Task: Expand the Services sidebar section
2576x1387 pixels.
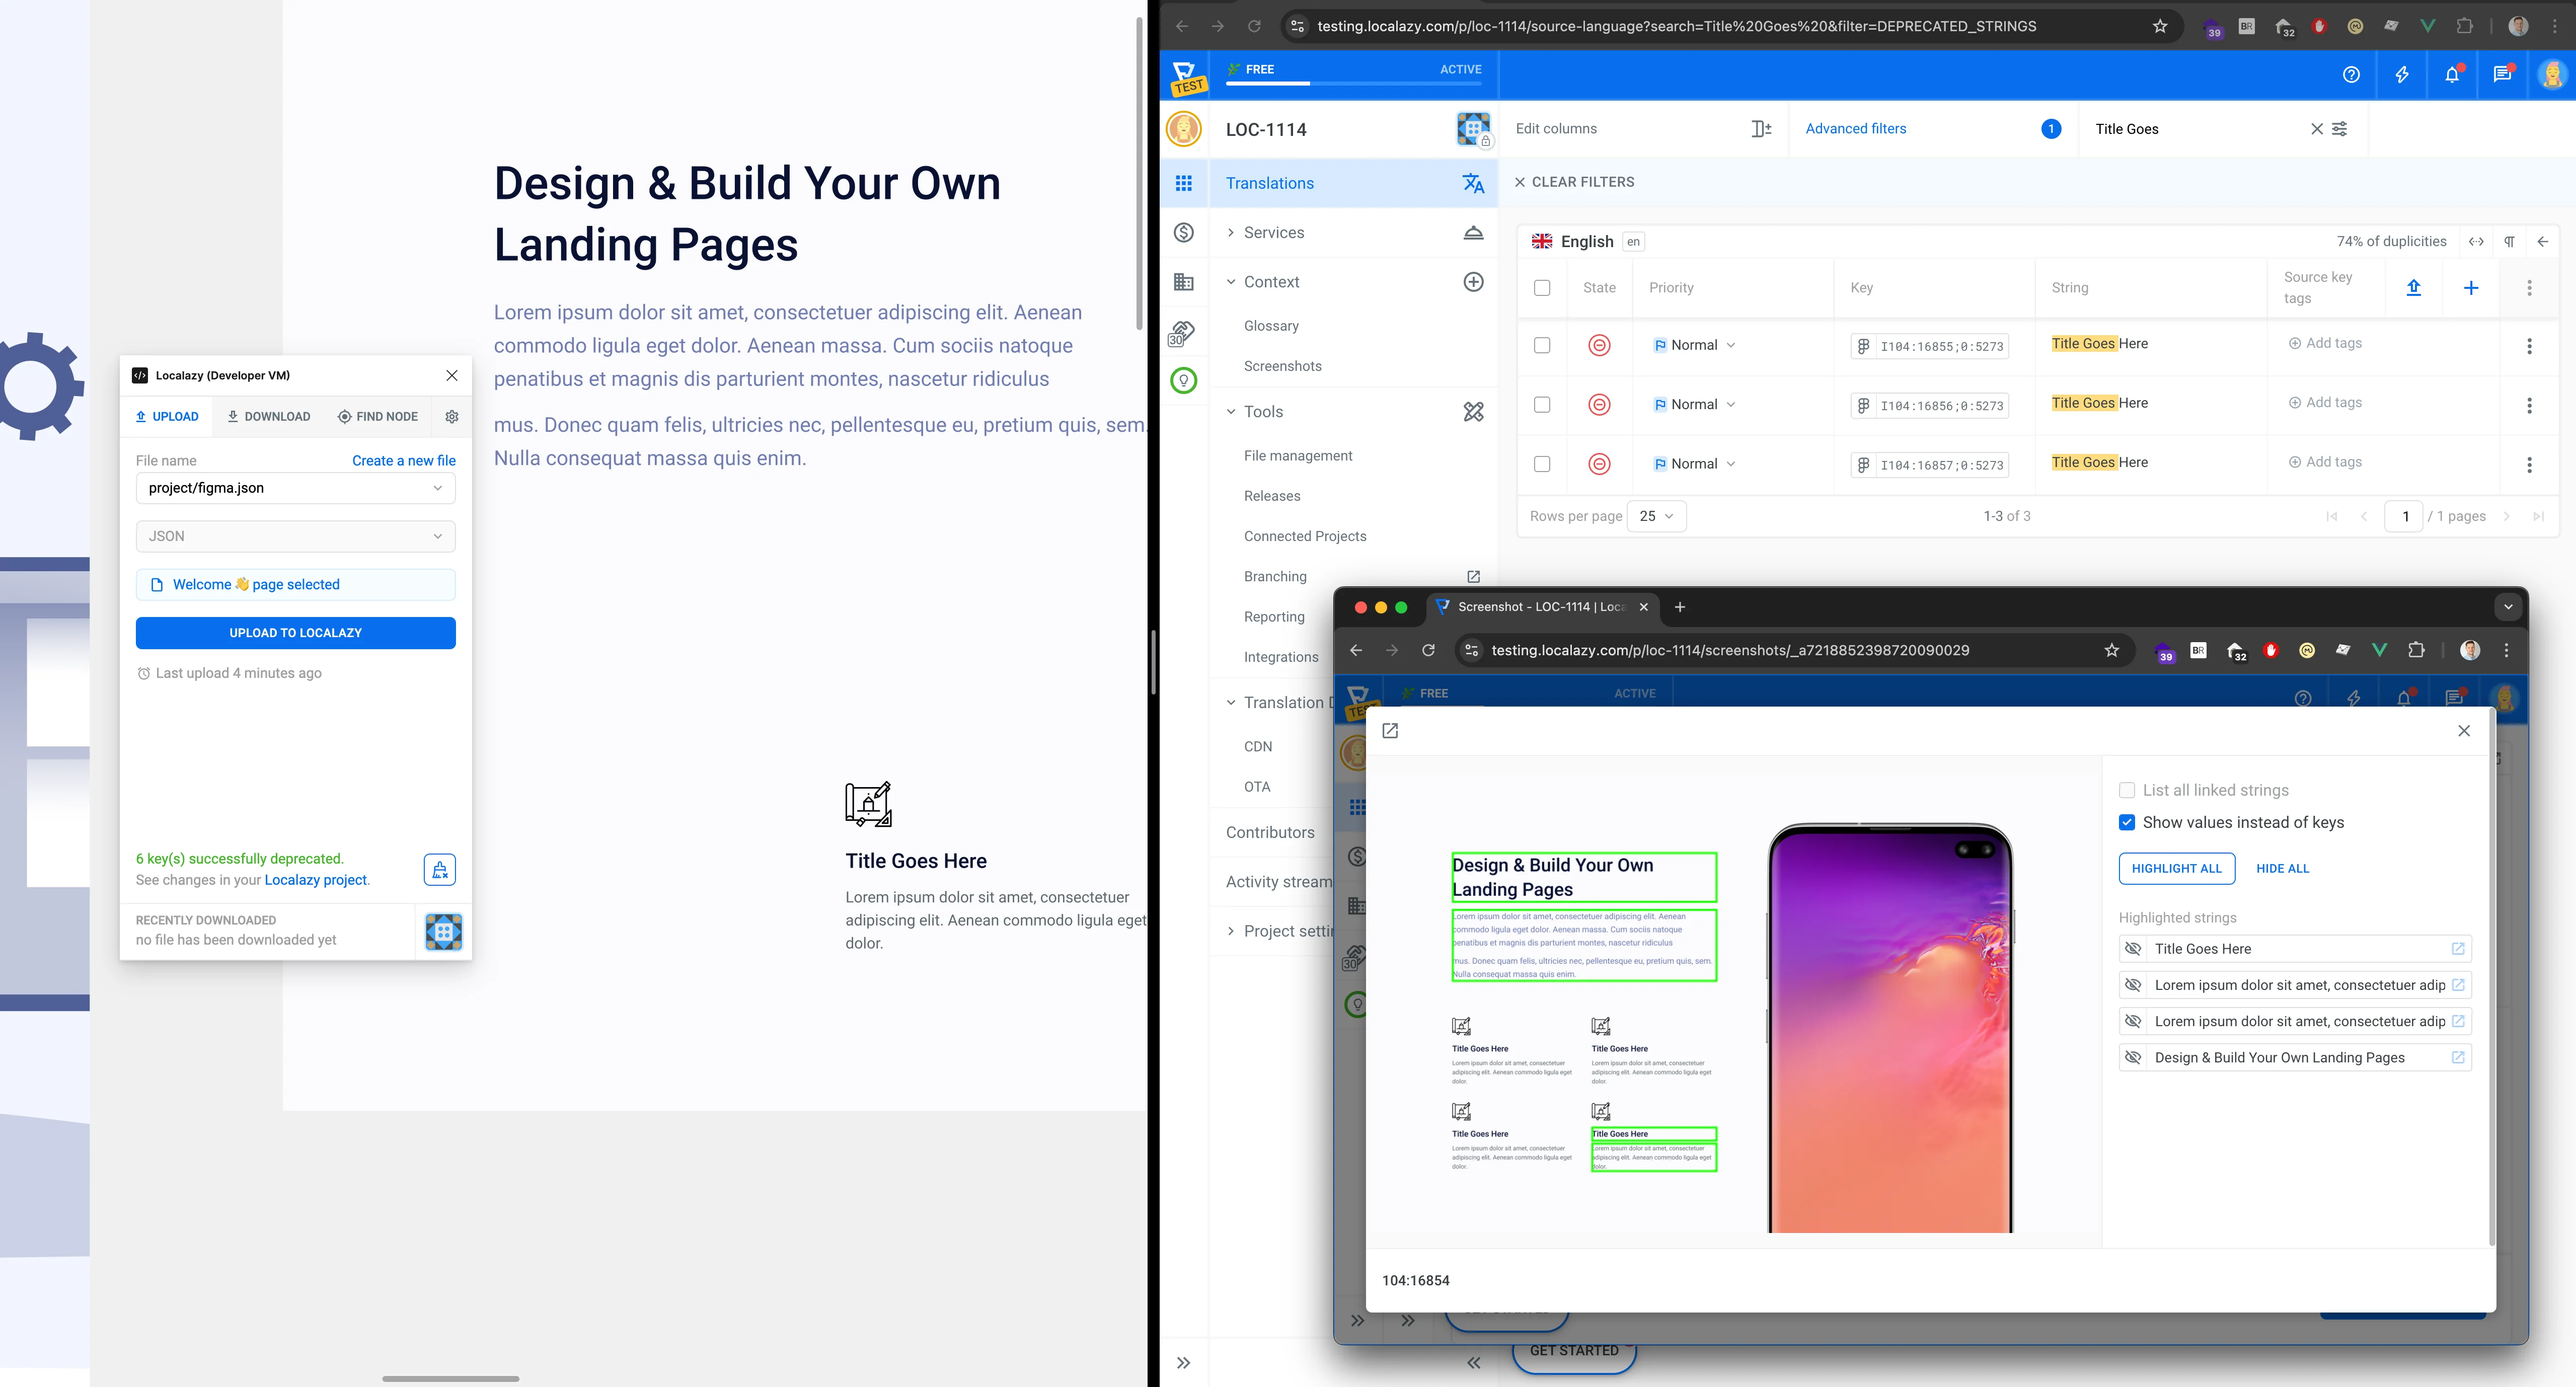Action: pos(1273,233)
